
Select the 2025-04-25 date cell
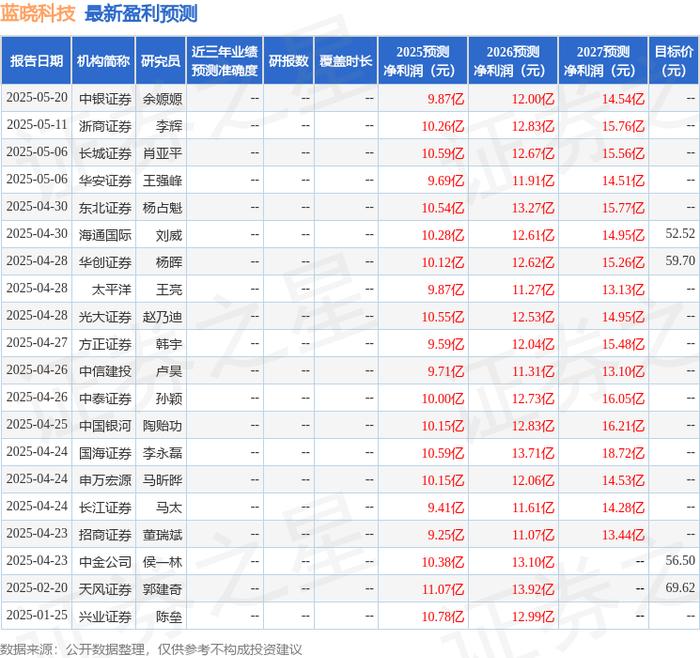(37, 424)
